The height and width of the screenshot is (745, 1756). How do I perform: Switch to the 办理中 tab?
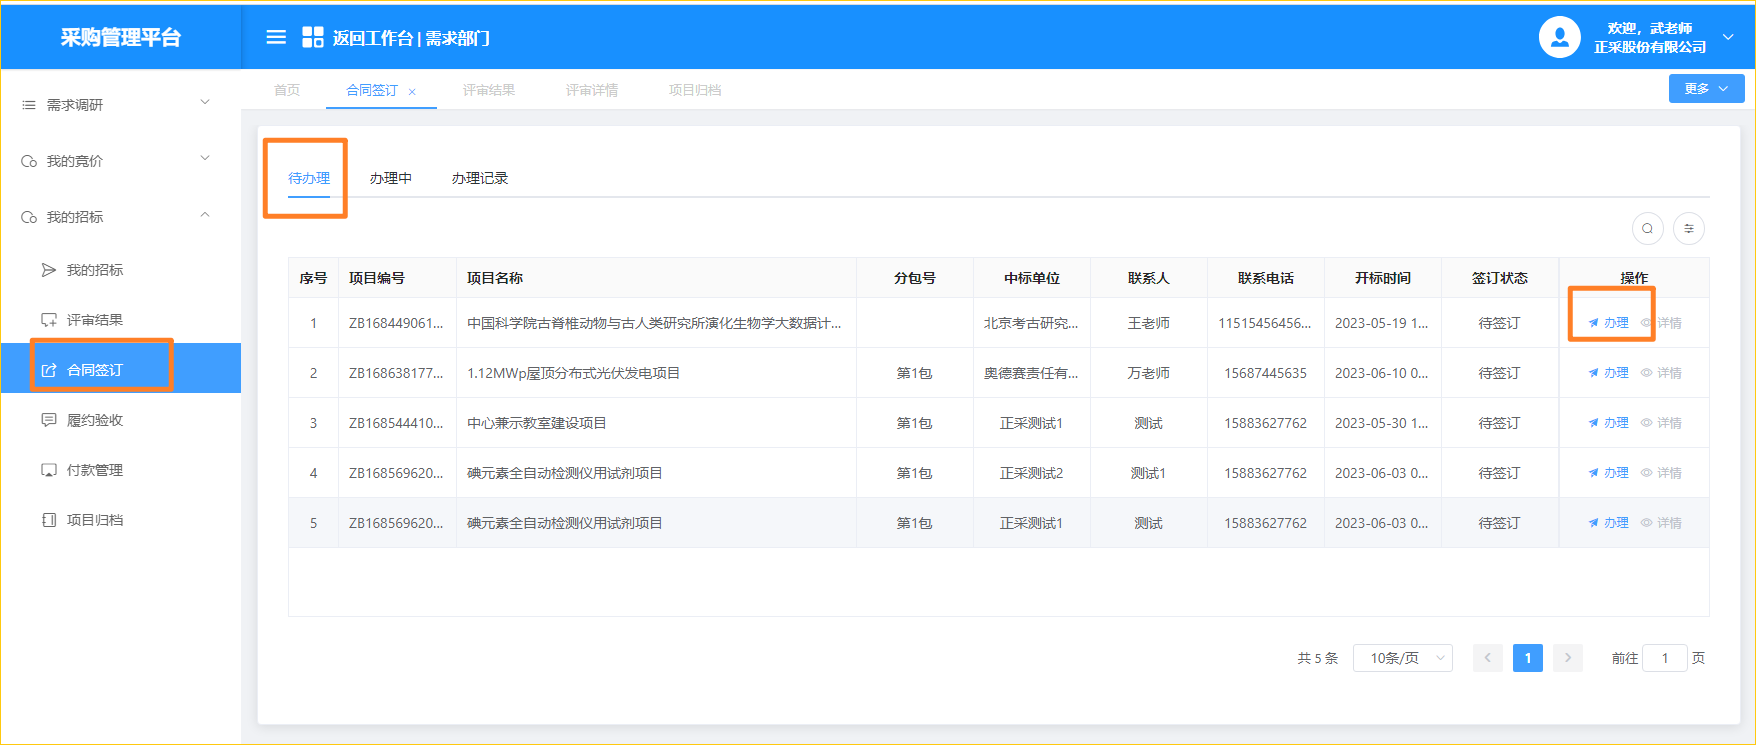click(x=390, y=178)
